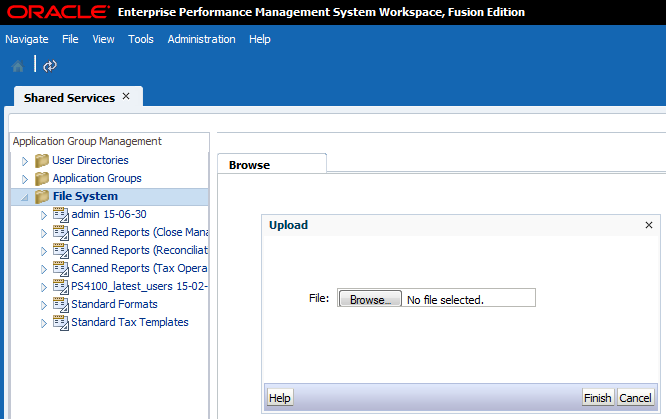Click the Application Groups folder icon
The width and height of the screenshot is (666, 419).
tap(42, 178)
